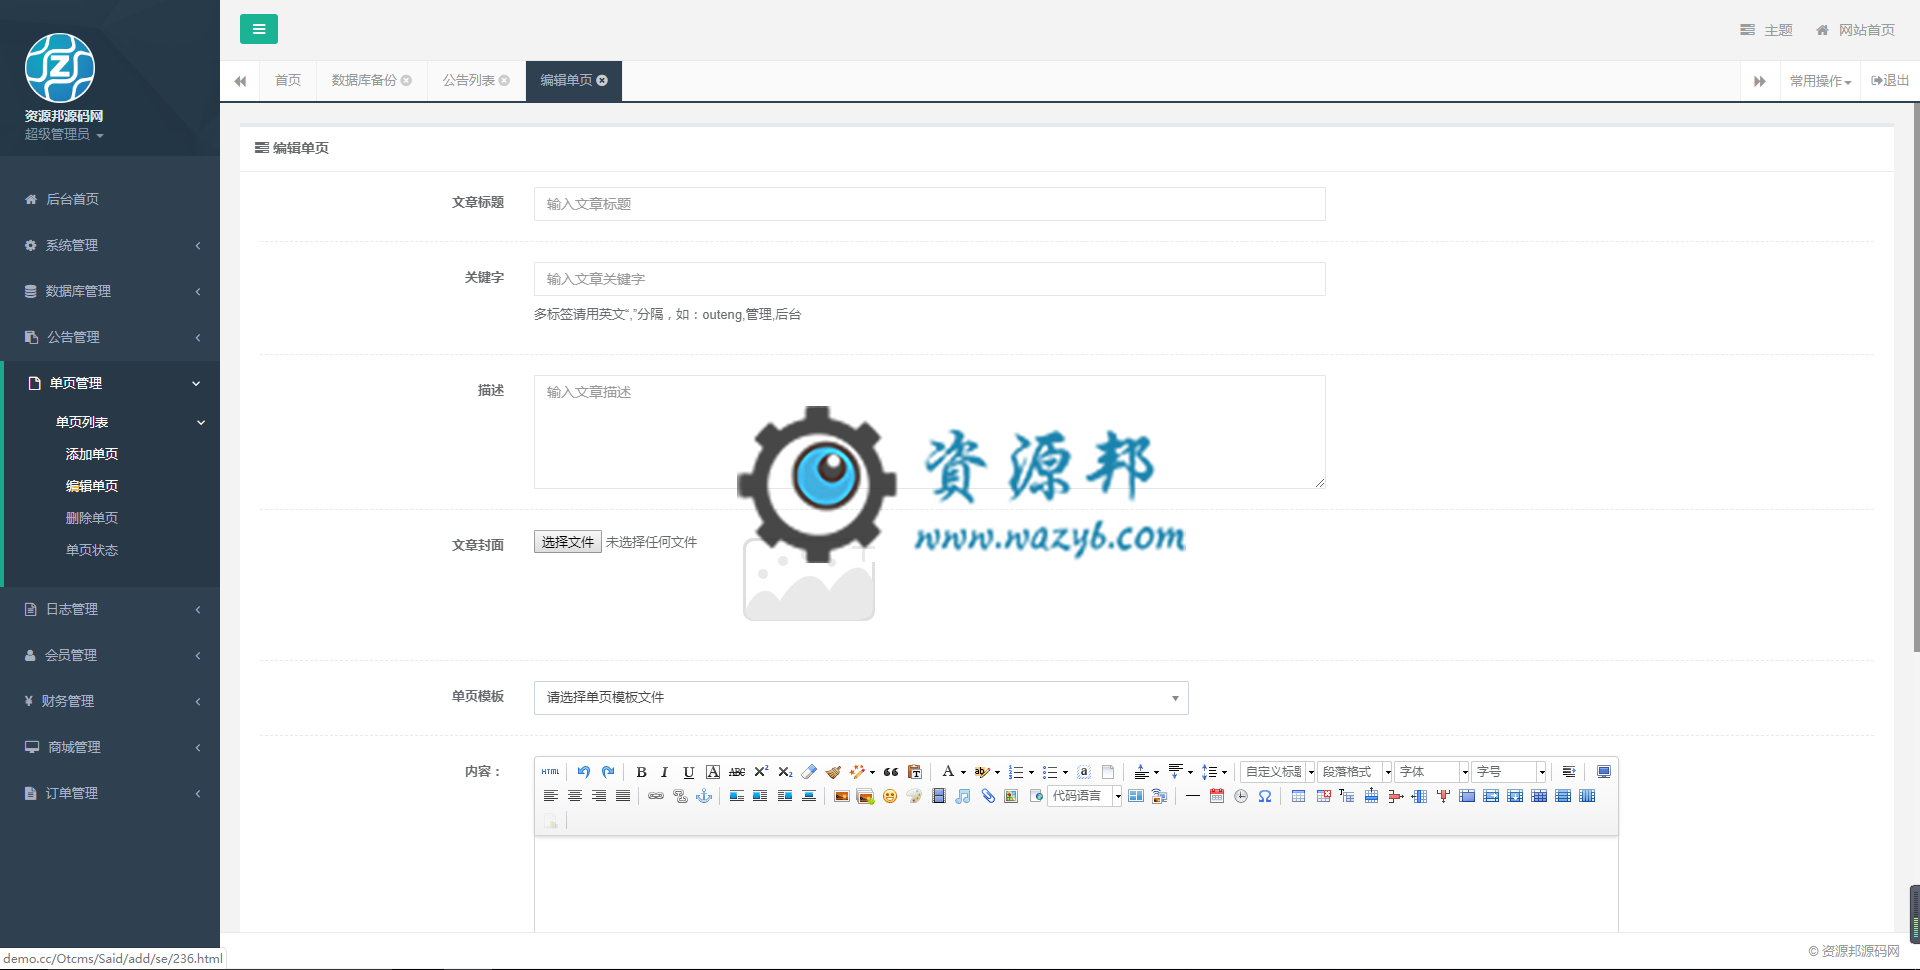Attach a file with the paperclip icon
1920x970 pixels.
click(x=988, y=796)
